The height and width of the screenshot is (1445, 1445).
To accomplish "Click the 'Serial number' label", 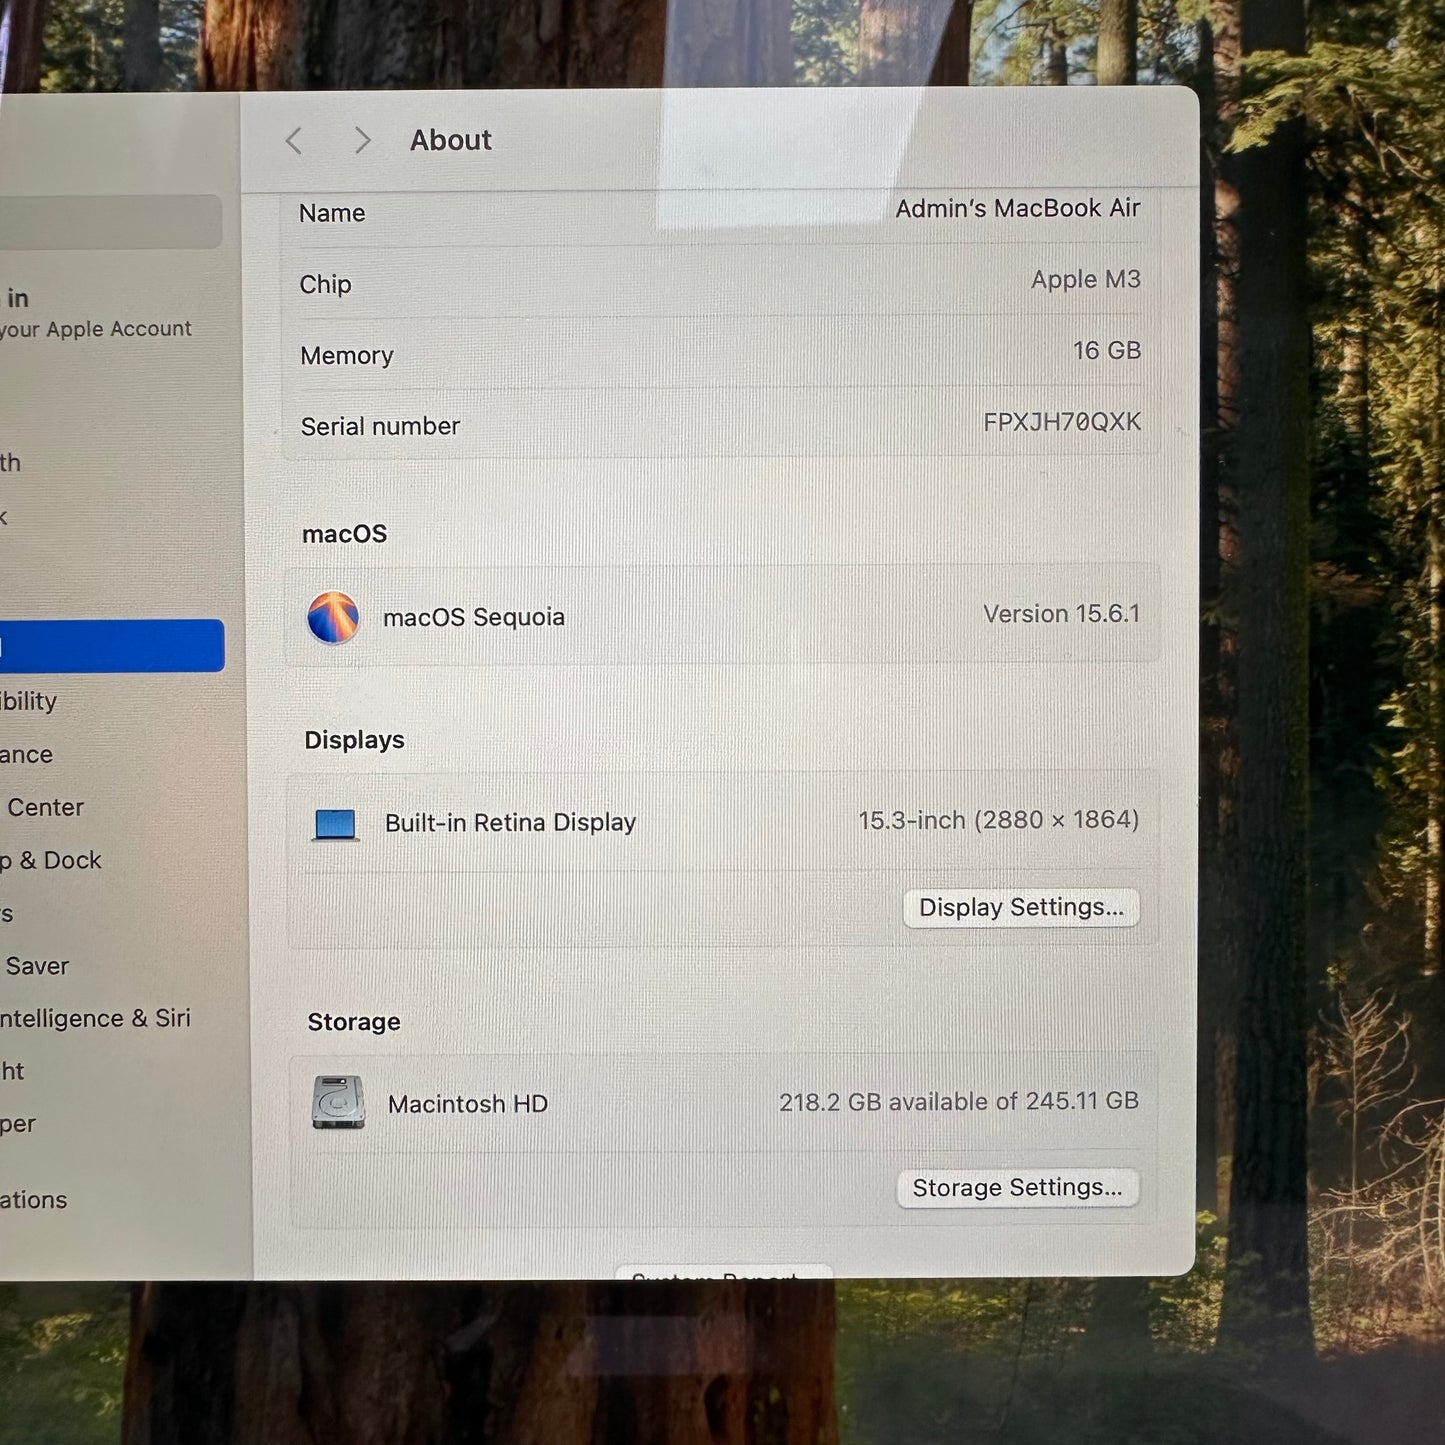I will point(380,427).
